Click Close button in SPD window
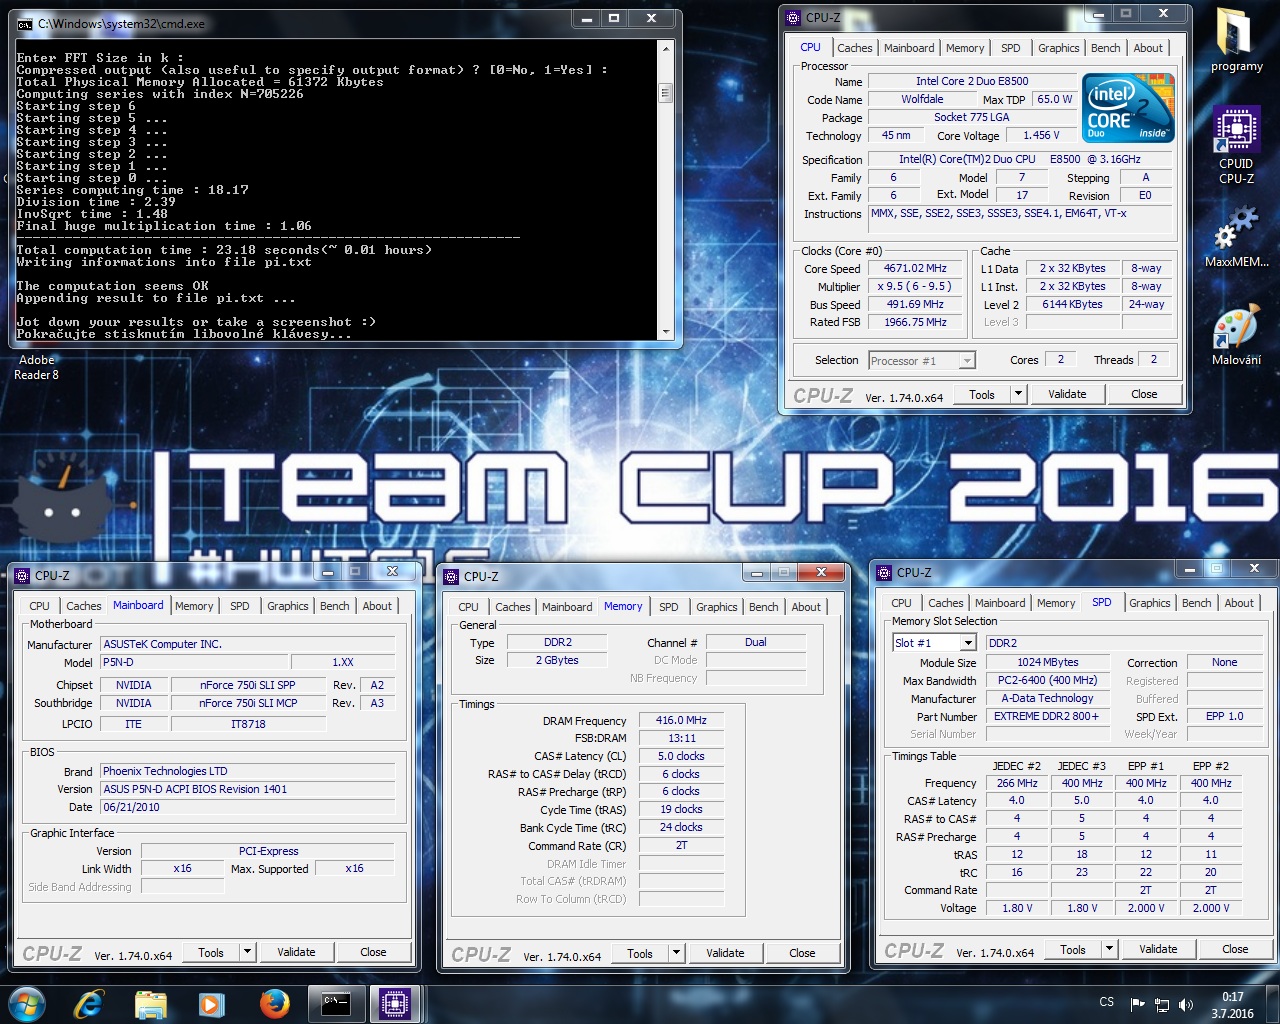Viewport: 1280px width, 1024px height. tap(1235, 949)
